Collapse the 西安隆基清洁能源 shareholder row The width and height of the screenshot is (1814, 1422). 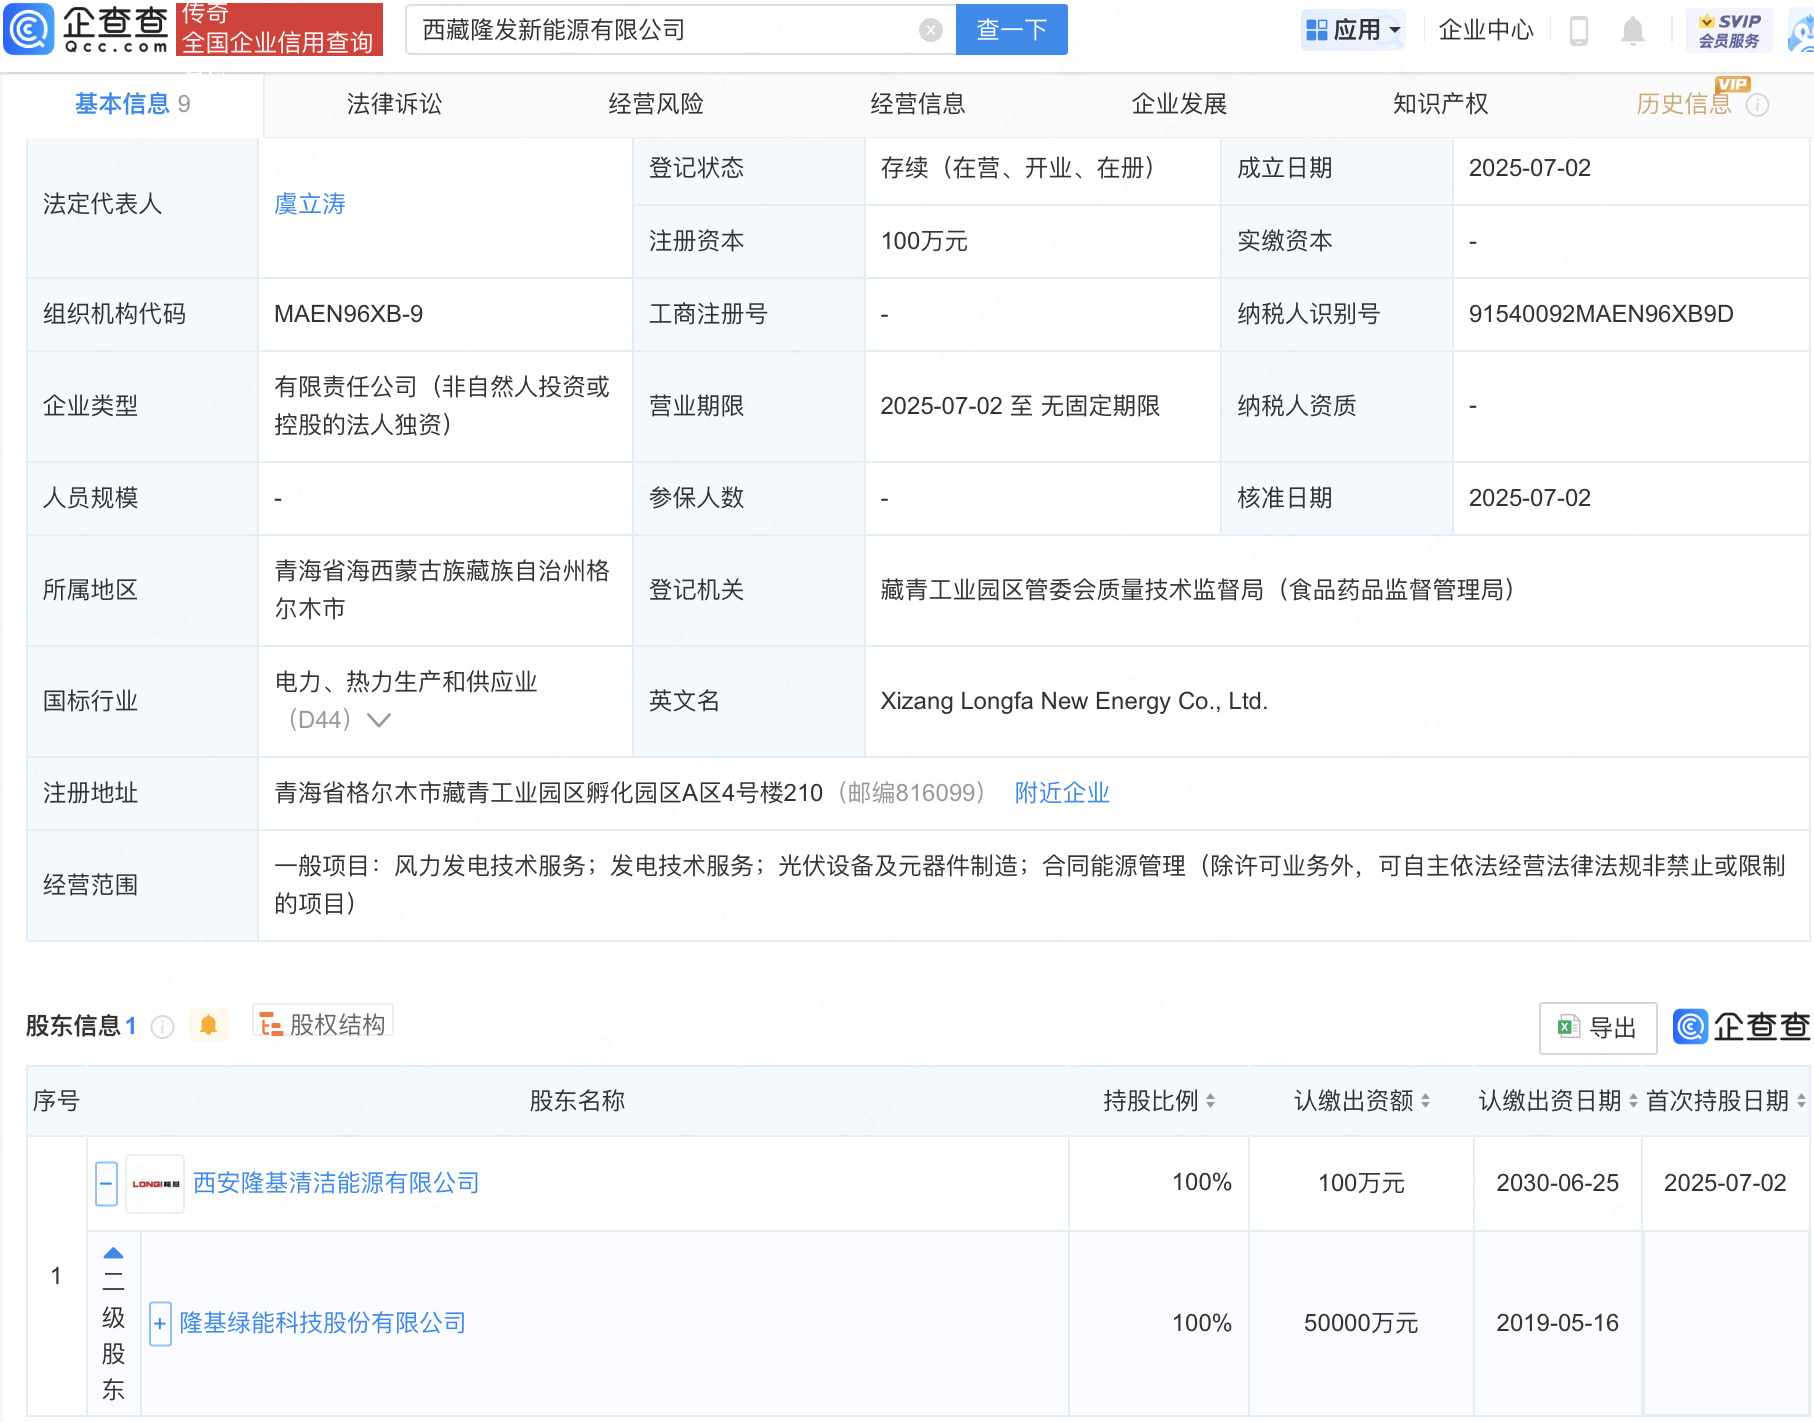click(106, 1184)
